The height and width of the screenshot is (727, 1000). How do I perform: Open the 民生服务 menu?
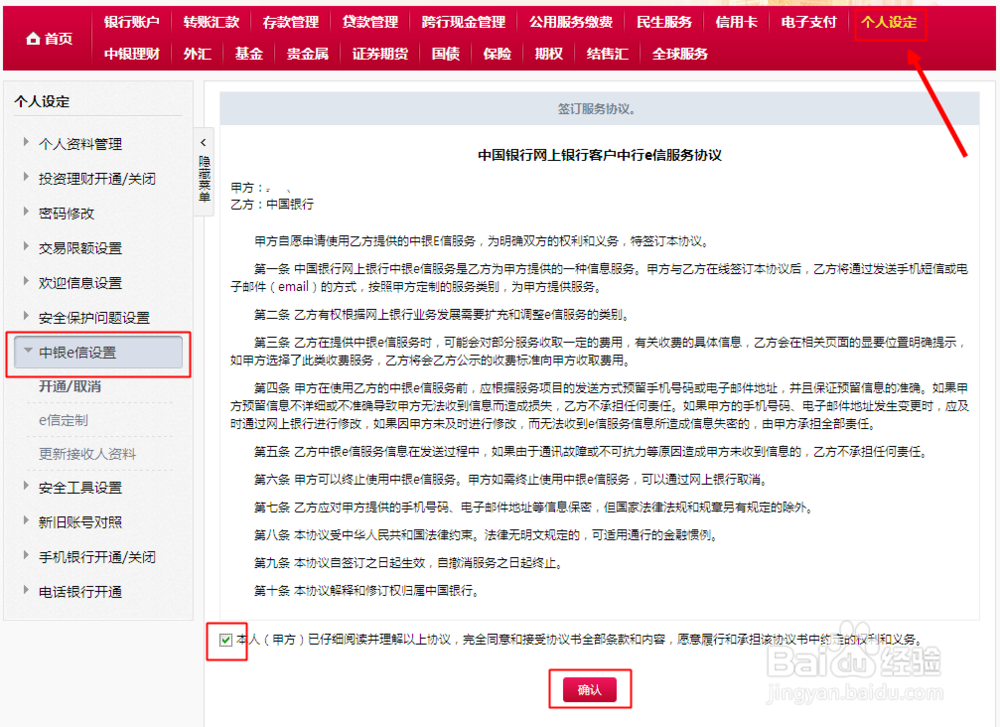click(664, 22)
